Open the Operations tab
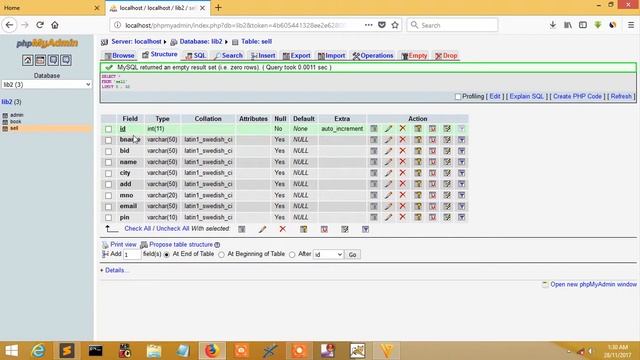Screen dimensions: 640x360 373,56
